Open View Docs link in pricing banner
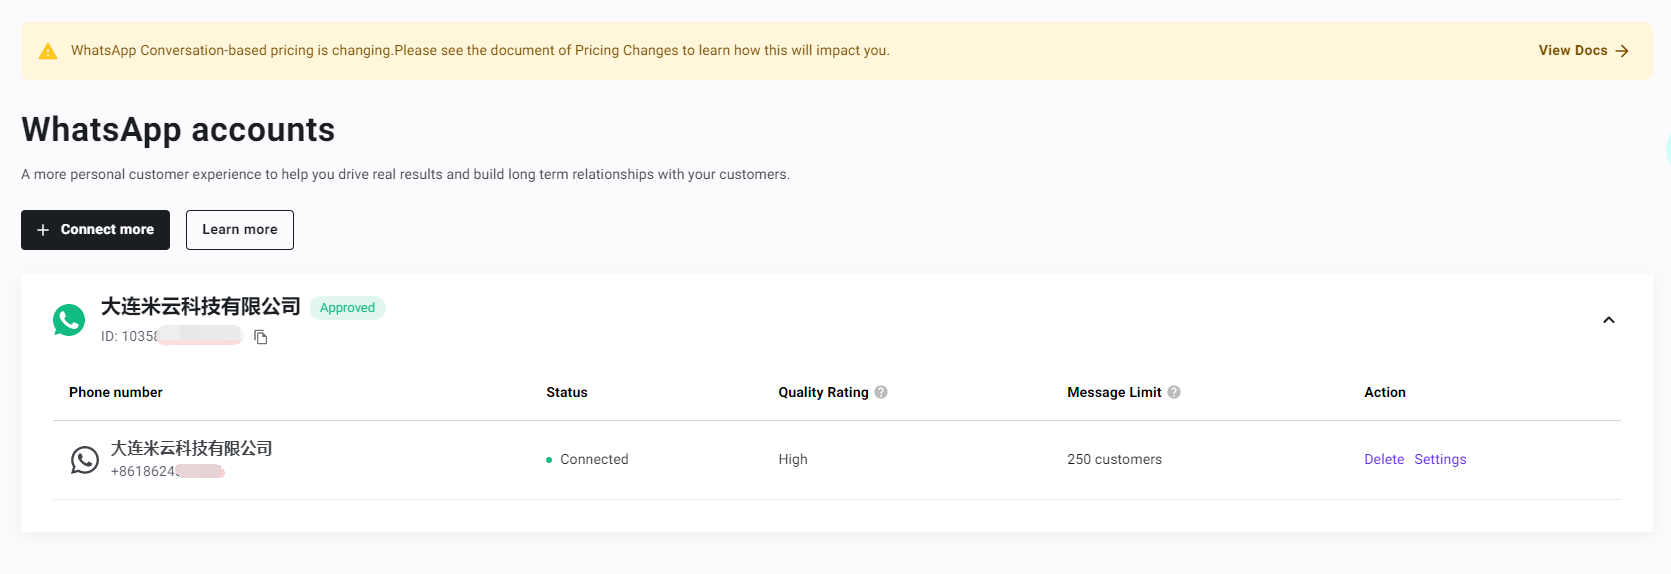 point(1572,51)
